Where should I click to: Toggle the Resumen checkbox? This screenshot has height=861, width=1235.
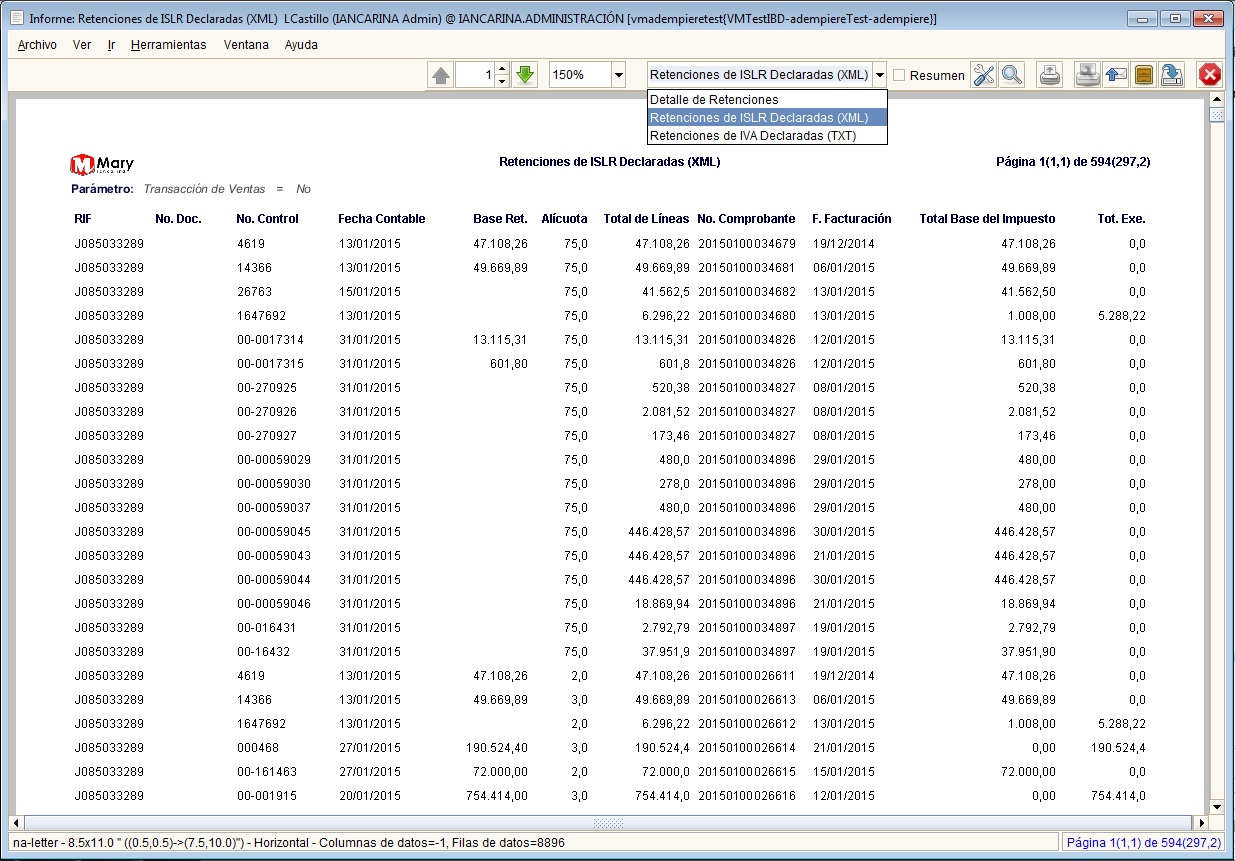point(899,75)
